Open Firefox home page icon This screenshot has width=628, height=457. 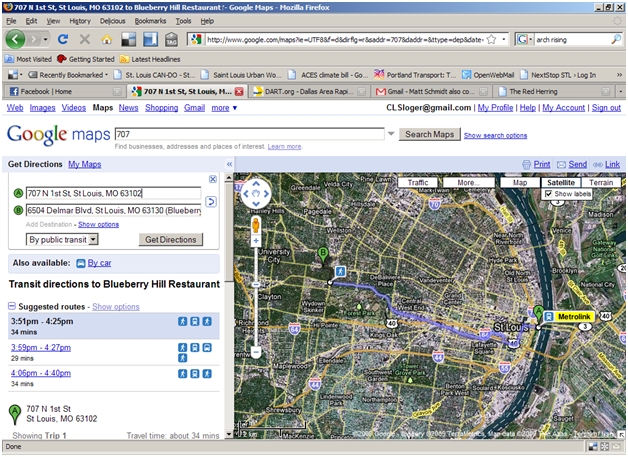click(107, 39)
